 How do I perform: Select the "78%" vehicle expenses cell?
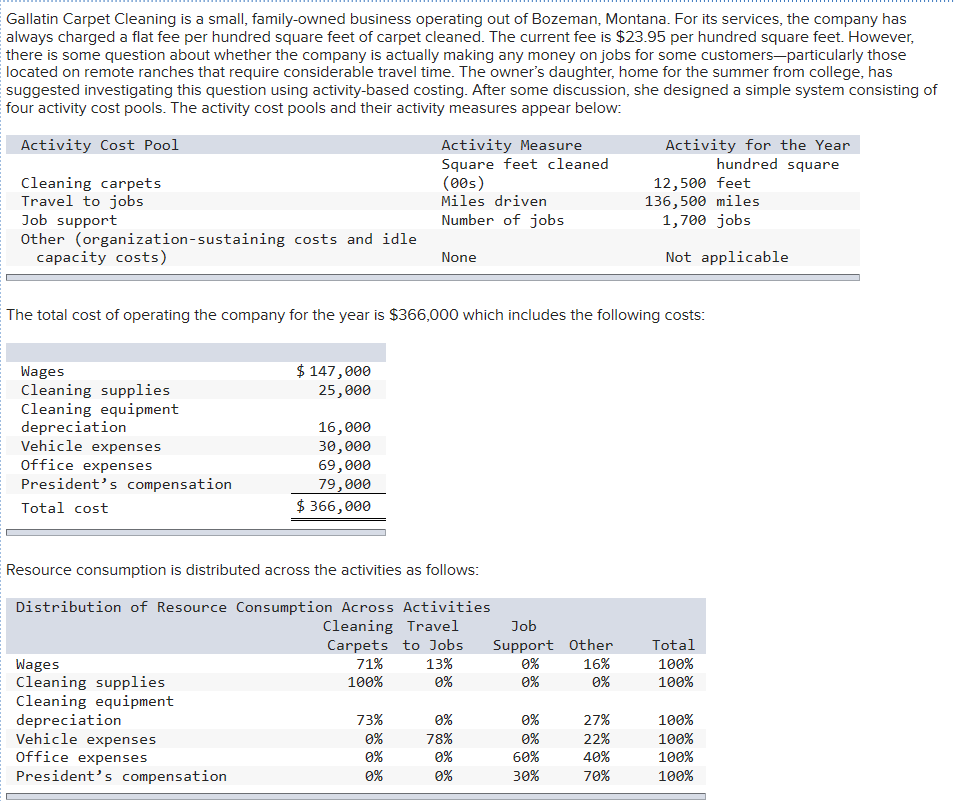pos(439,739)
